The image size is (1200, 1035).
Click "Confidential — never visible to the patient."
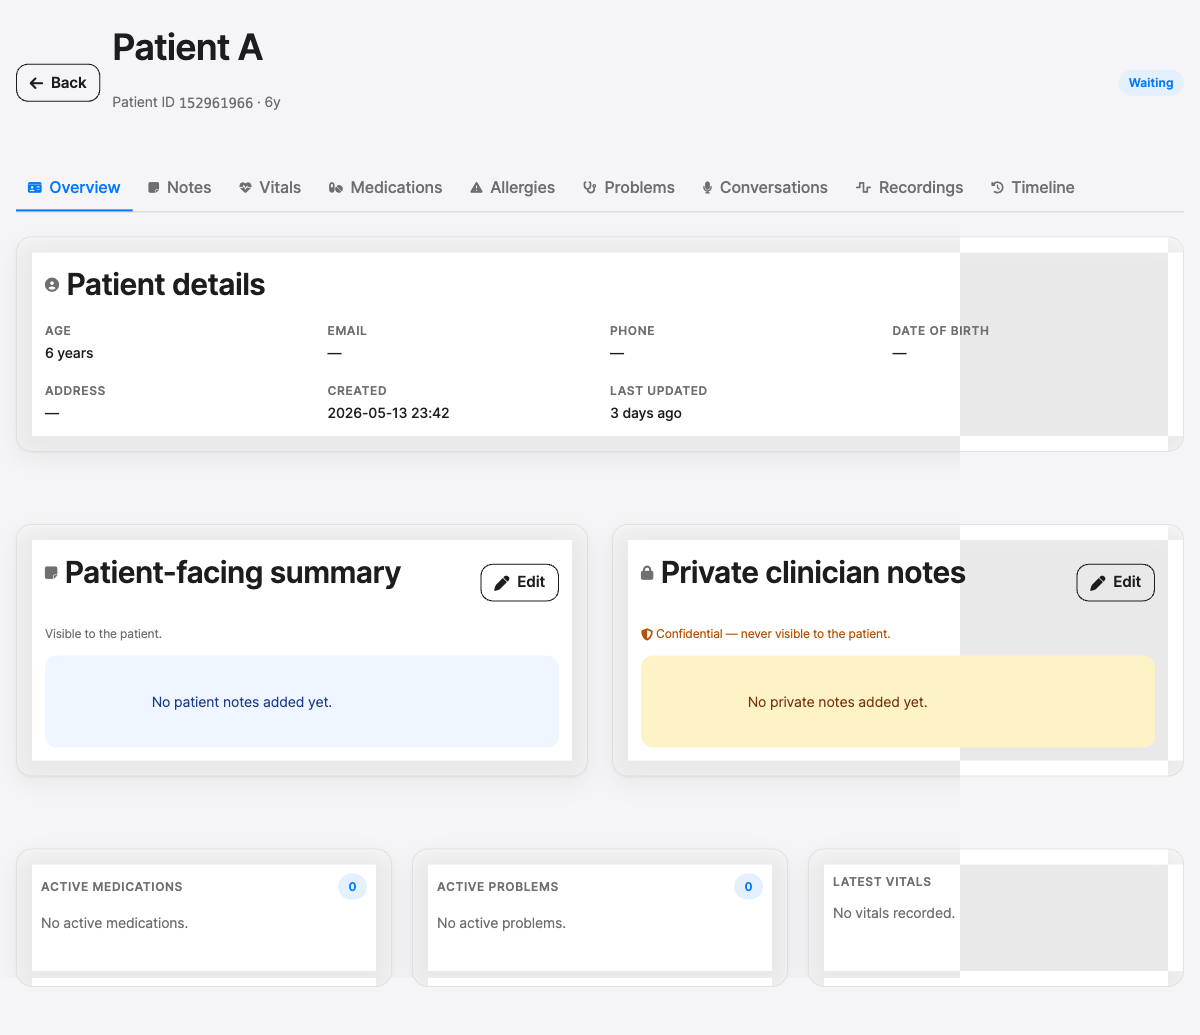tap(773, 634)
